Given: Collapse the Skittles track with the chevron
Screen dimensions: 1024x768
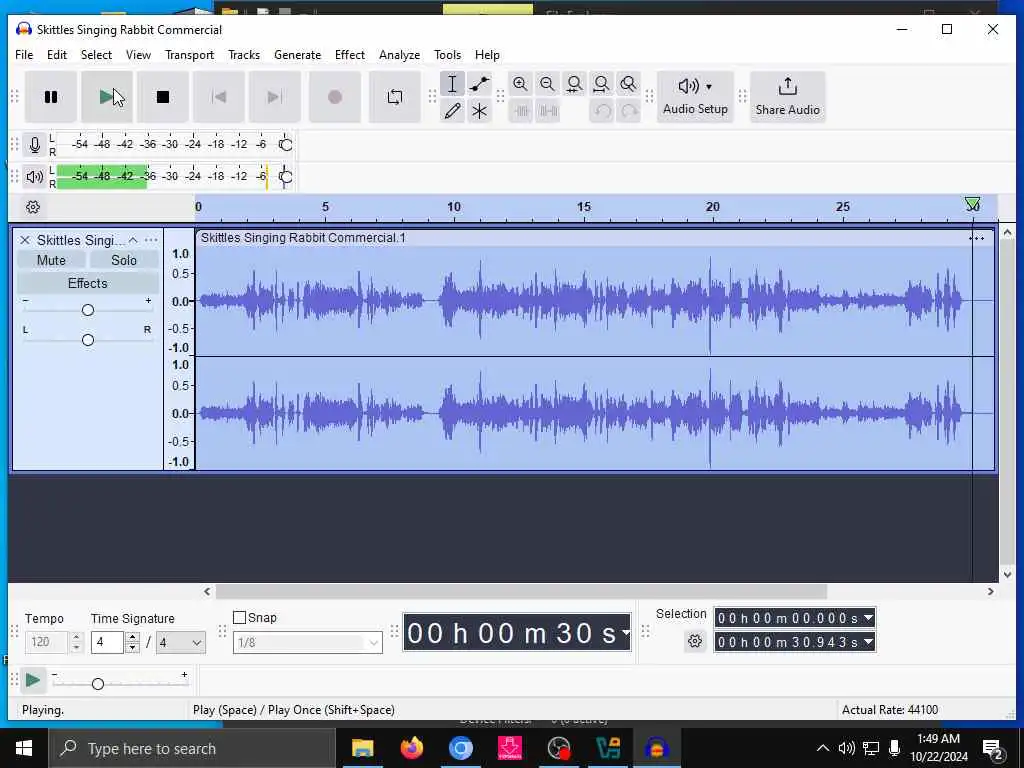Looking at the screenshot, I should [x=133, y=240].
